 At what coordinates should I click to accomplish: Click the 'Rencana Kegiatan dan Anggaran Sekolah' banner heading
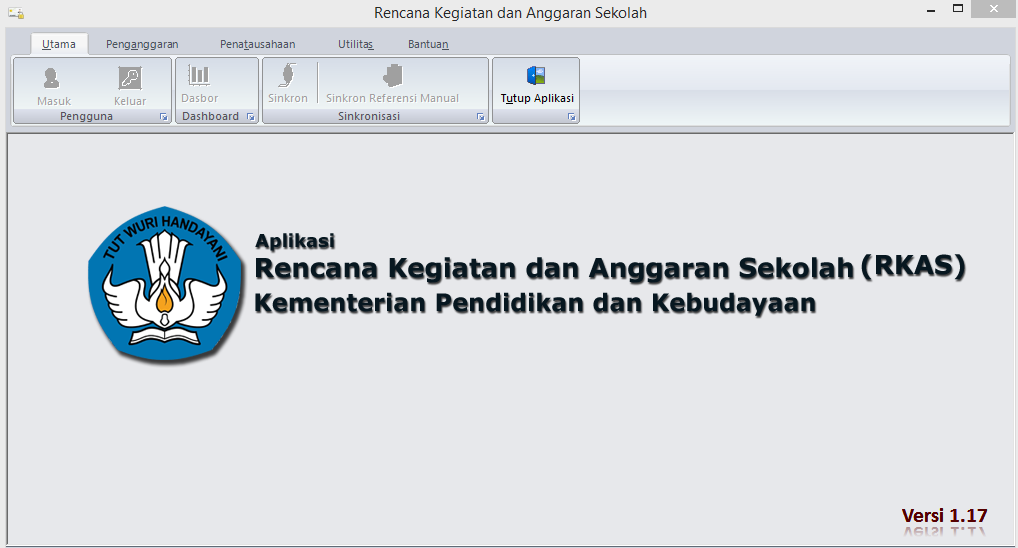pyautogui.click(x=554, y=268)
